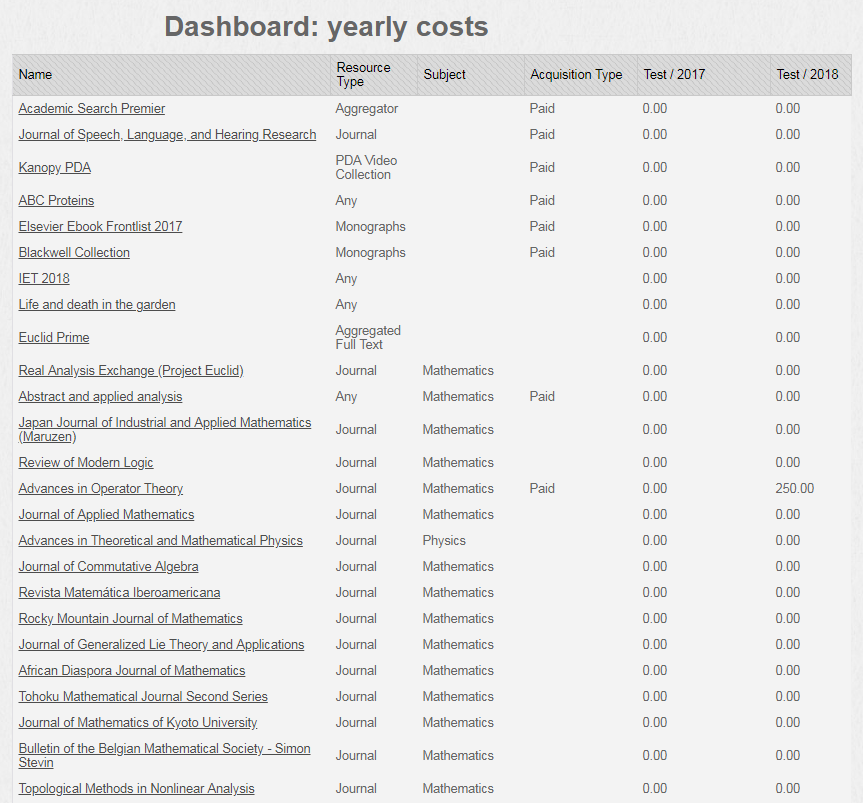
Task: Open Rocky Mountain Journal of Mathematics
Action: pos(130,618)
